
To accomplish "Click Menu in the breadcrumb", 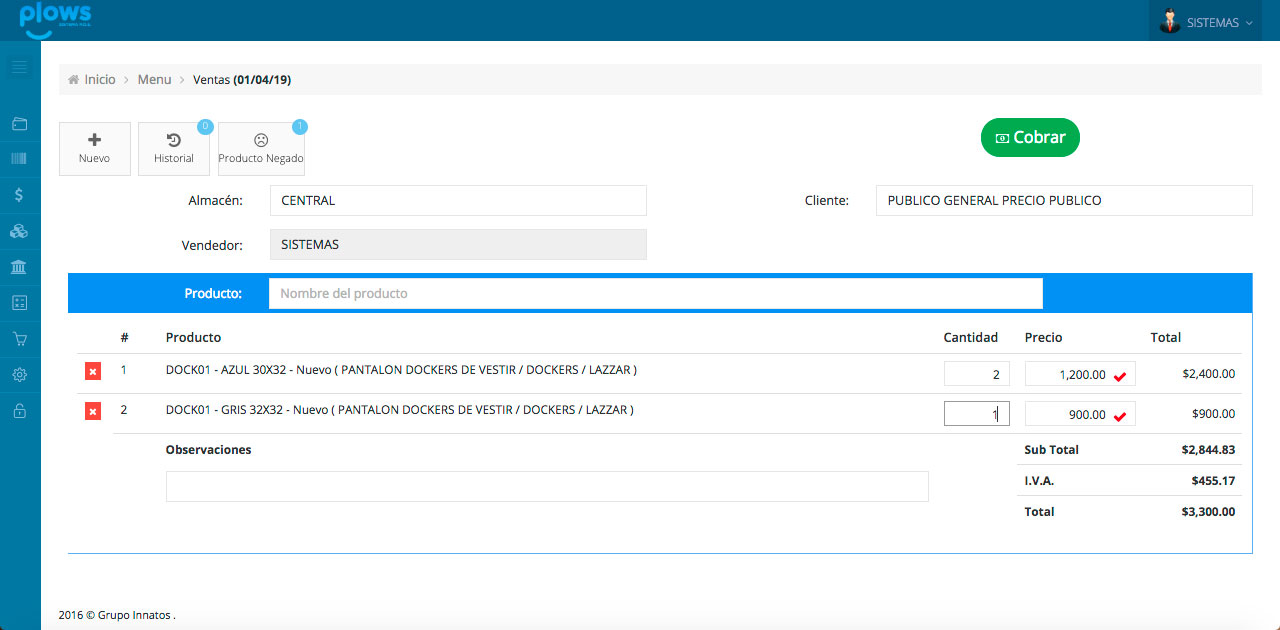I will coord(154,79).
